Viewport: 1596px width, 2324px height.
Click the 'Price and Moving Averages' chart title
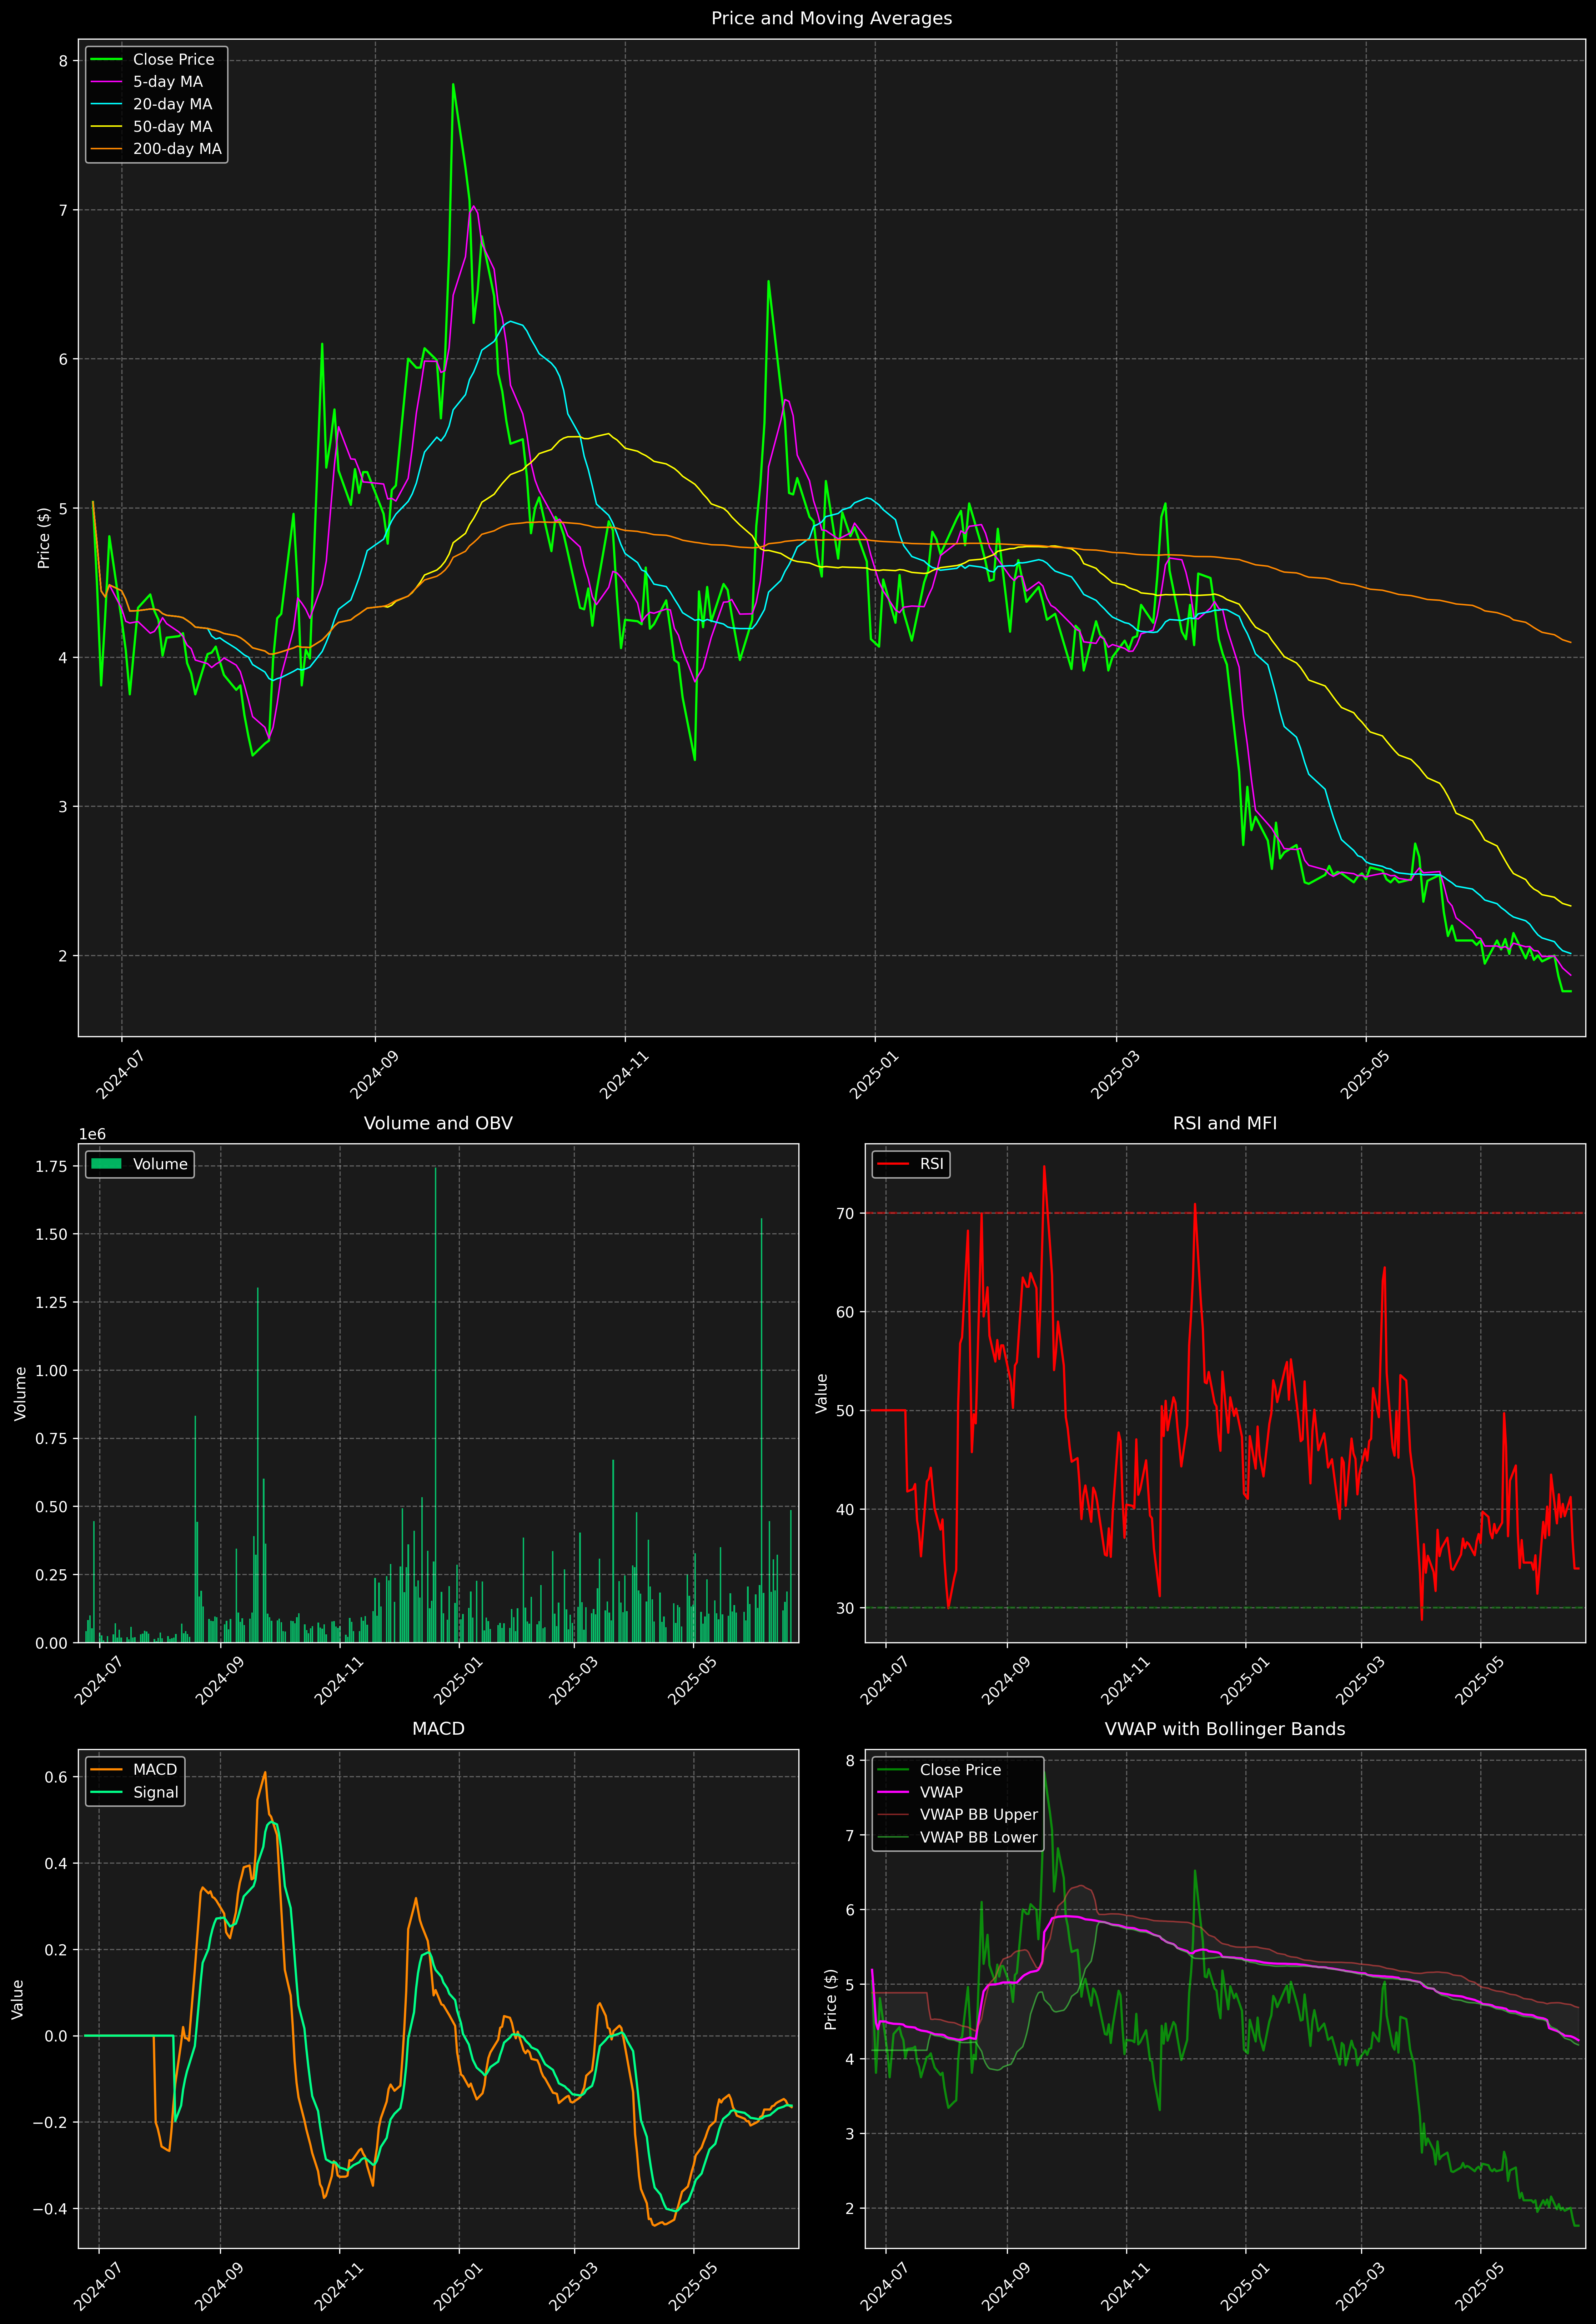(x=831, y=18)
